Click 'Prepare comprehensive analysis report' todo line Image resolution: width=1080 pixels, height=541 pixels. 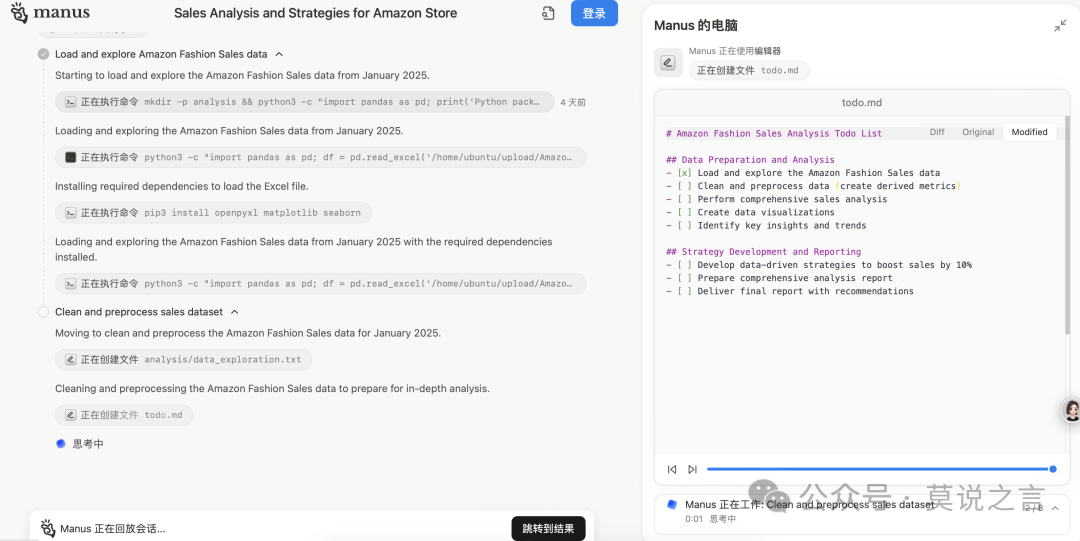click(x=780, y=278)
